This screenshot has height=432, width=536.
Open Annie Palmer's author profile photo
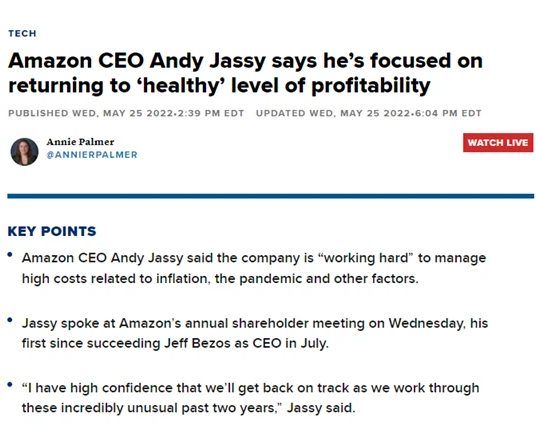point(24,152)
